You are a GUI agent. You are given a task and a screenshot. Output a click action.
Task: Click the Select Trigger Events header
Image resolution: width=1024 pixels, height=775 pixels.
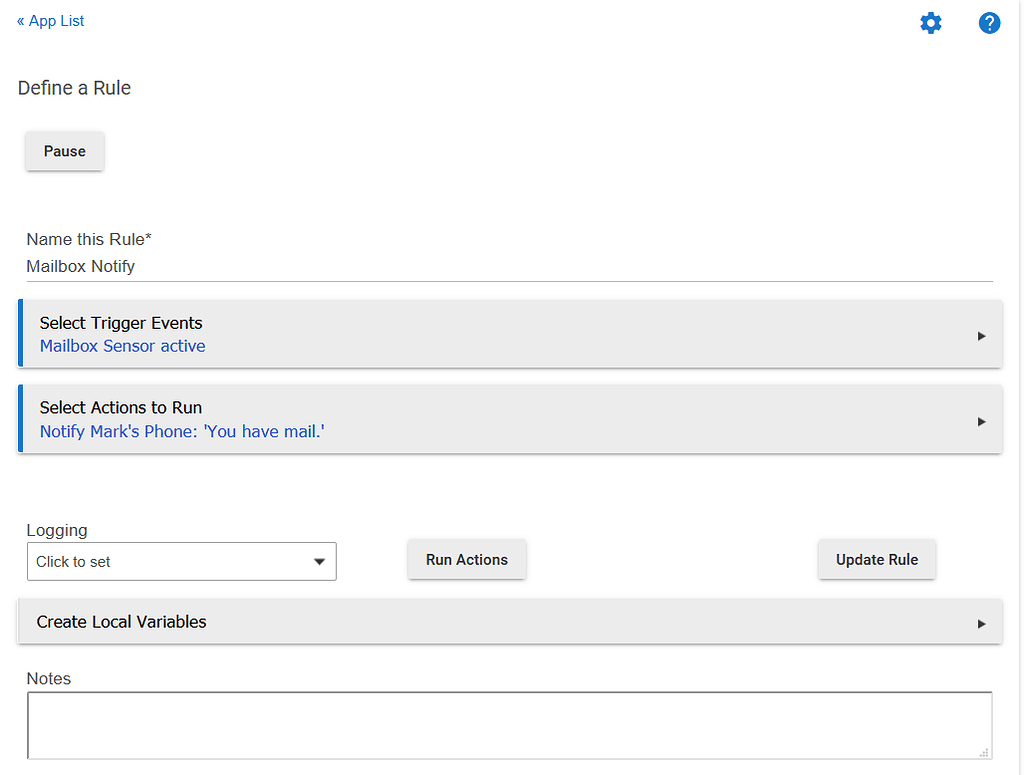pos(121,323)
